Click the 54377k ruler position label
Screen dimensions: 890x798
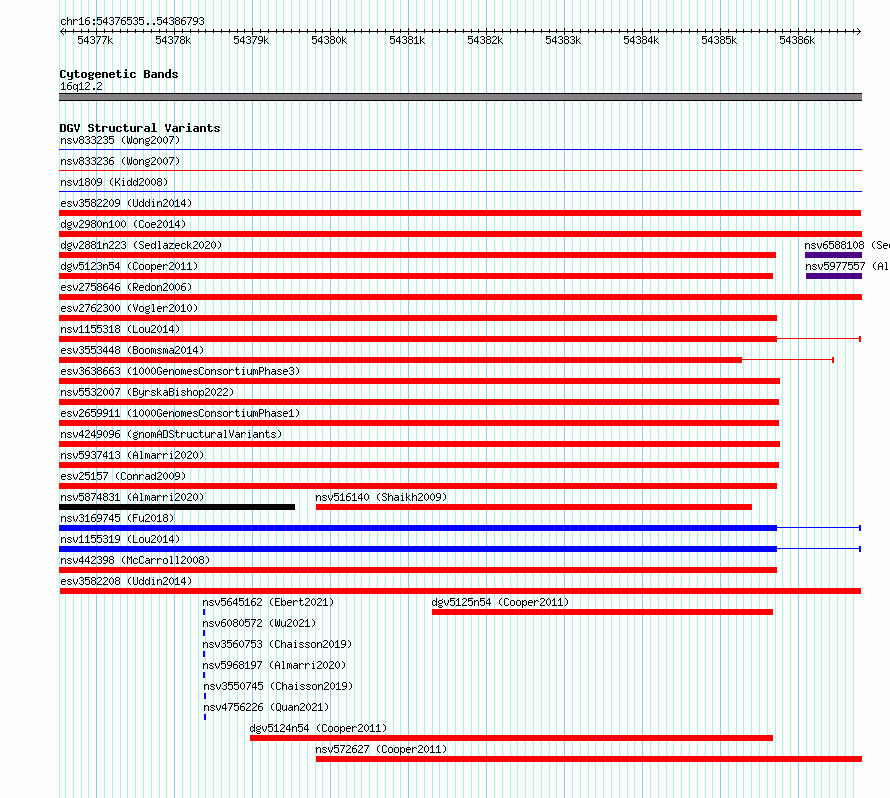95,40
